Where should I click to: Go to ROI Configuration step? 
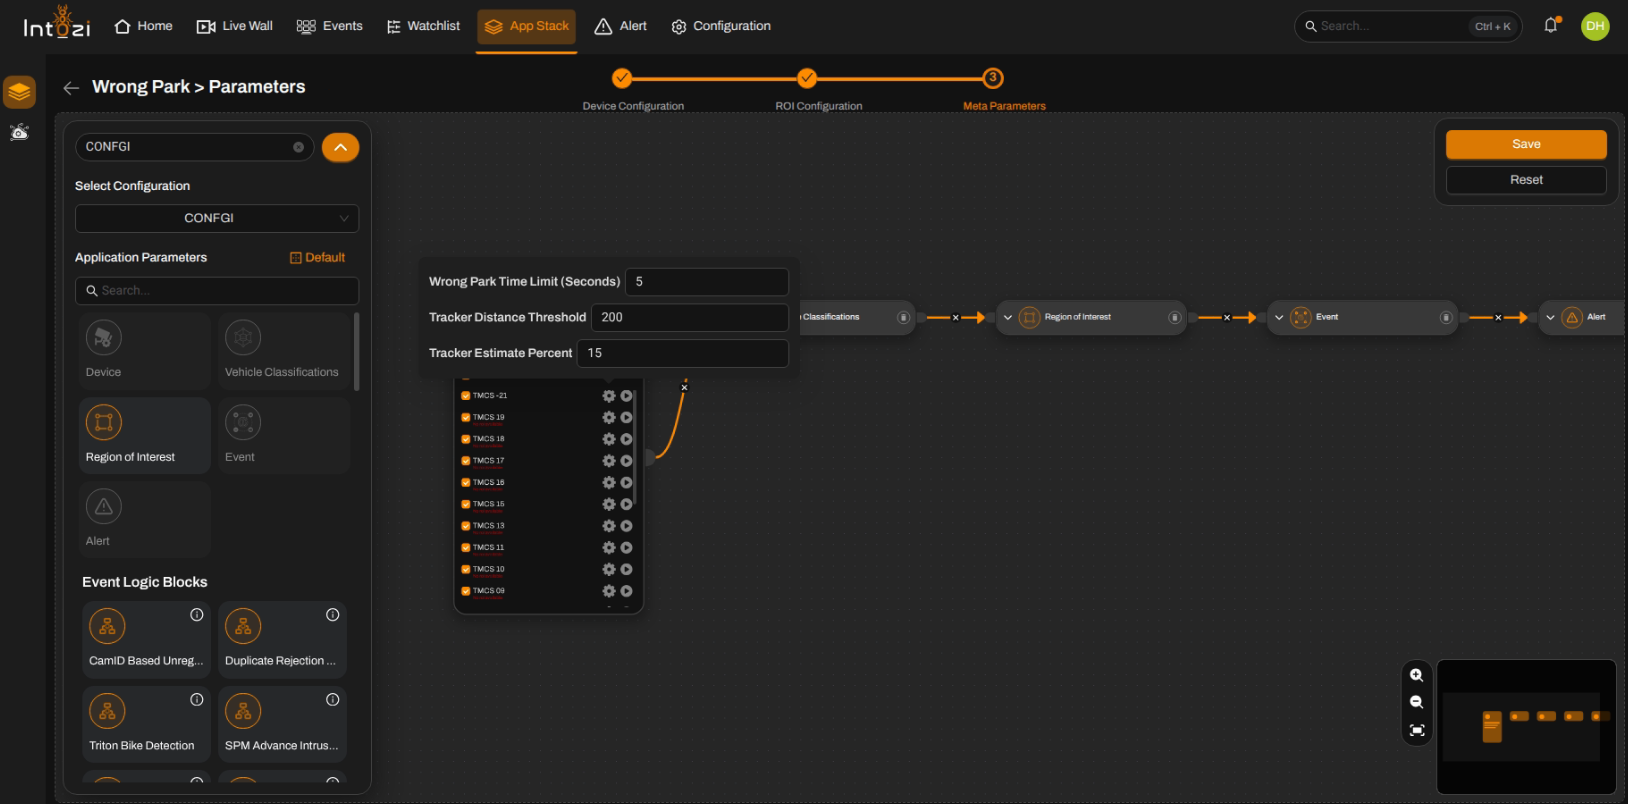[807, 78]
